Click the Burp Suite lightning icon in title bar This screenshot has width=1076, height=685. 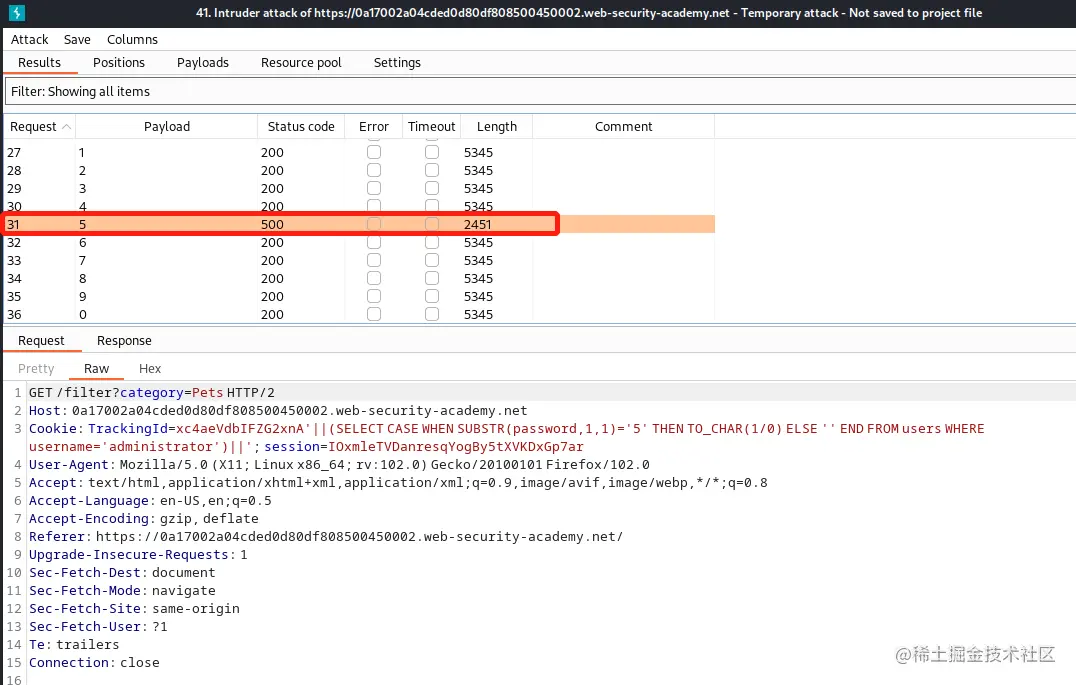click(16, 12)
